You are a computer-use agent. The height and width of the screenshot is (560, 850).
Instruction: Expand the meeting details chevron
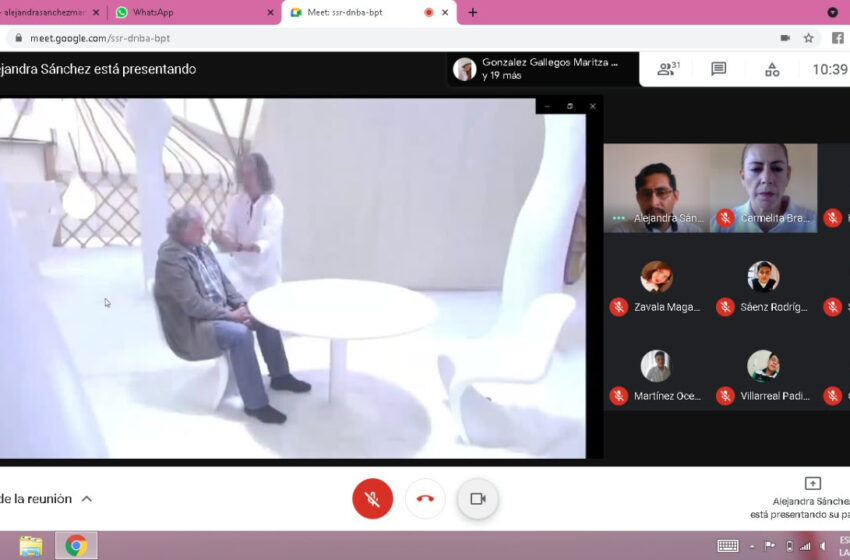[87, 499]
